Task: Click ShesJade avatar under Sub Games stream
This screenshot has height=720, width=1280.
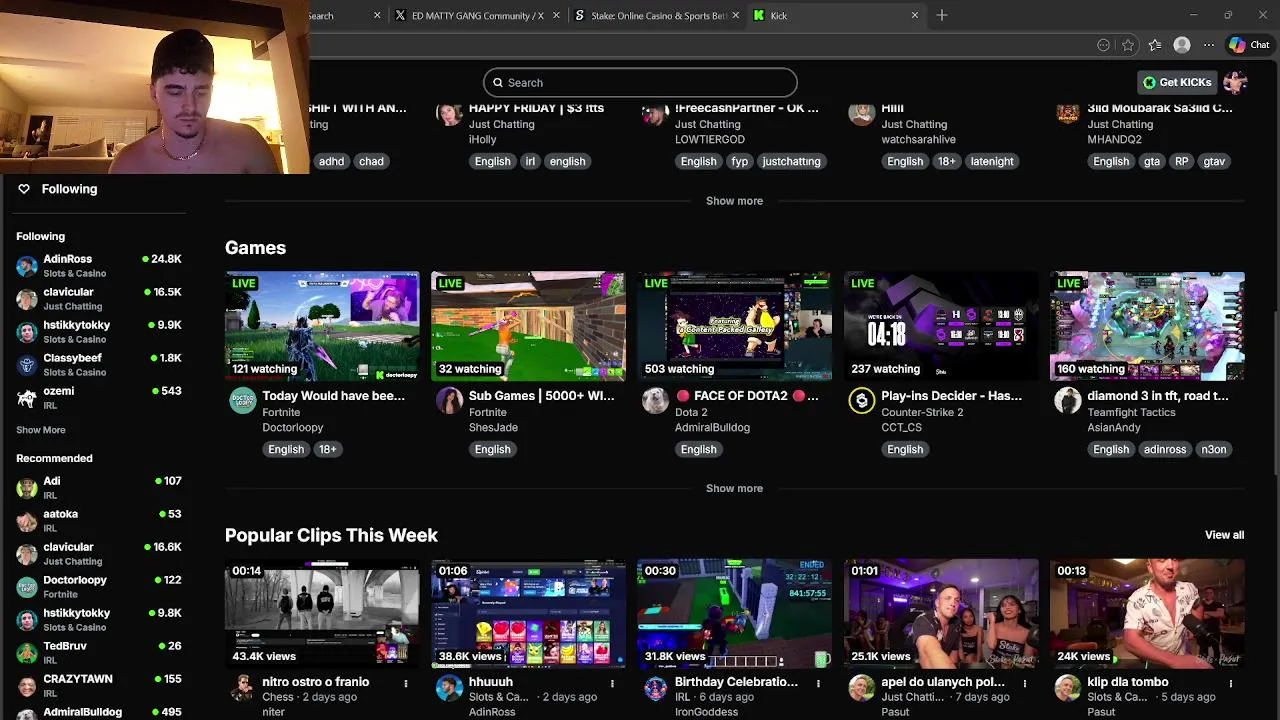Action: [x=449, y=401]
